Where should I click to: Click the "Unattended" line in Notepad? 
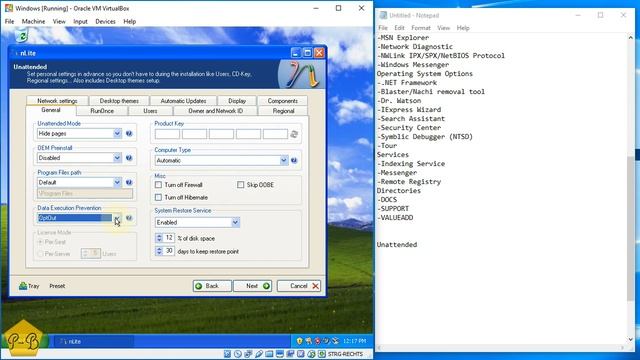click(x=397, y=244)
